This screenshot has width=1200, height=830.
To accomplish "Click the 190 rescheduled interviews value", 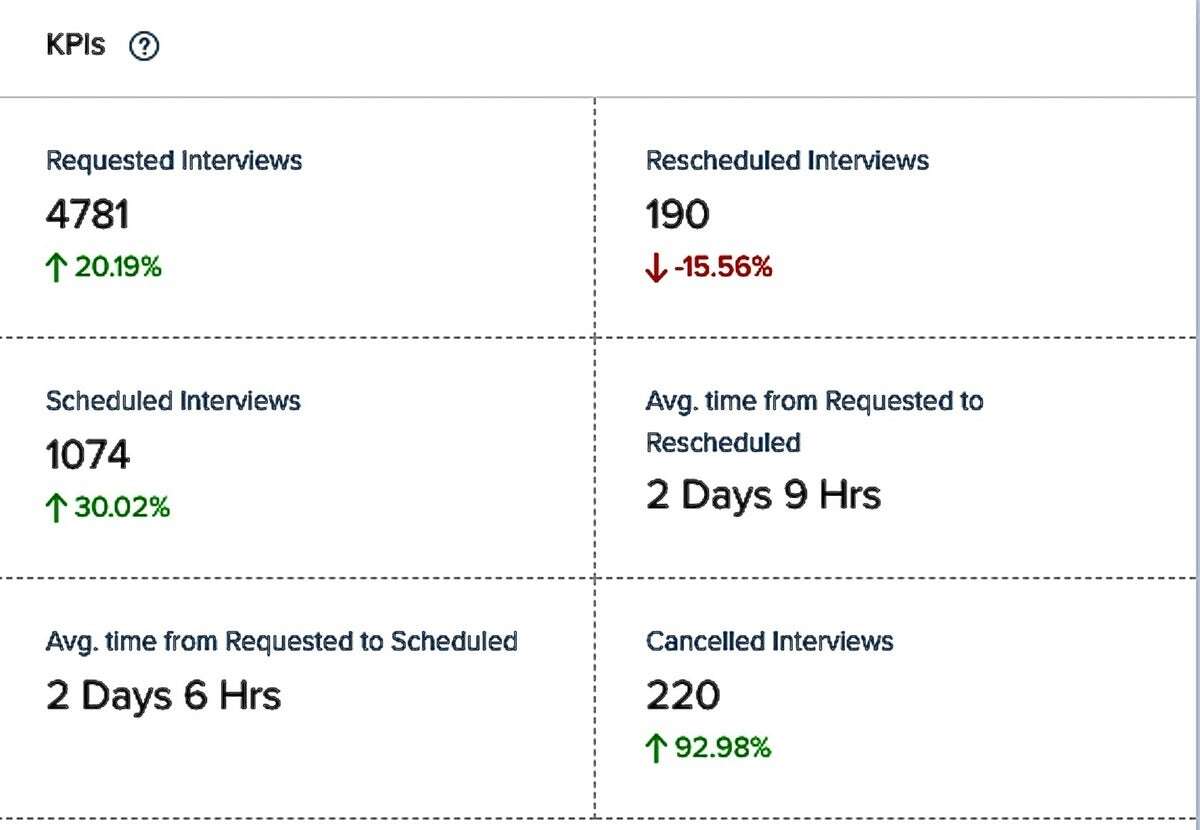I will (677, 214).
